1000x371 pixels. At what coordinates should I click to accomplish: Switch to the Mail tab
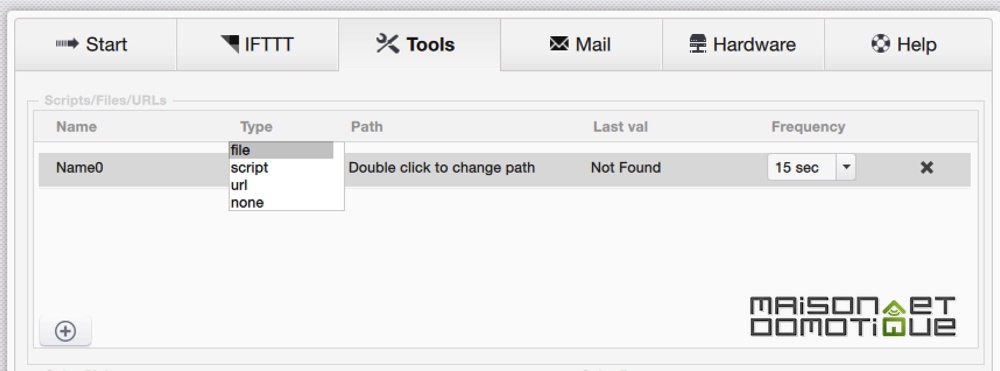[581, 44]
